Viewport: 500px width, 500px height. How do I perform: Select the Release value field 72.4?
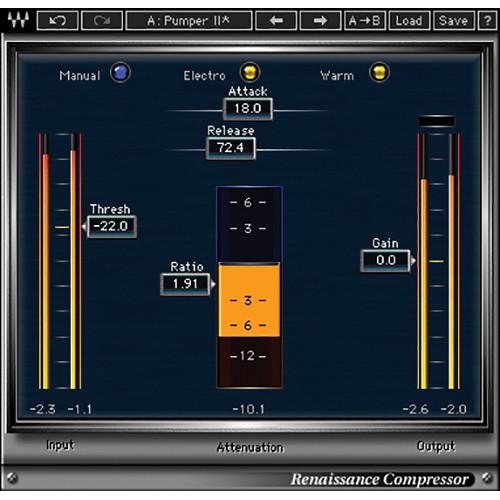tap(231, 148)
